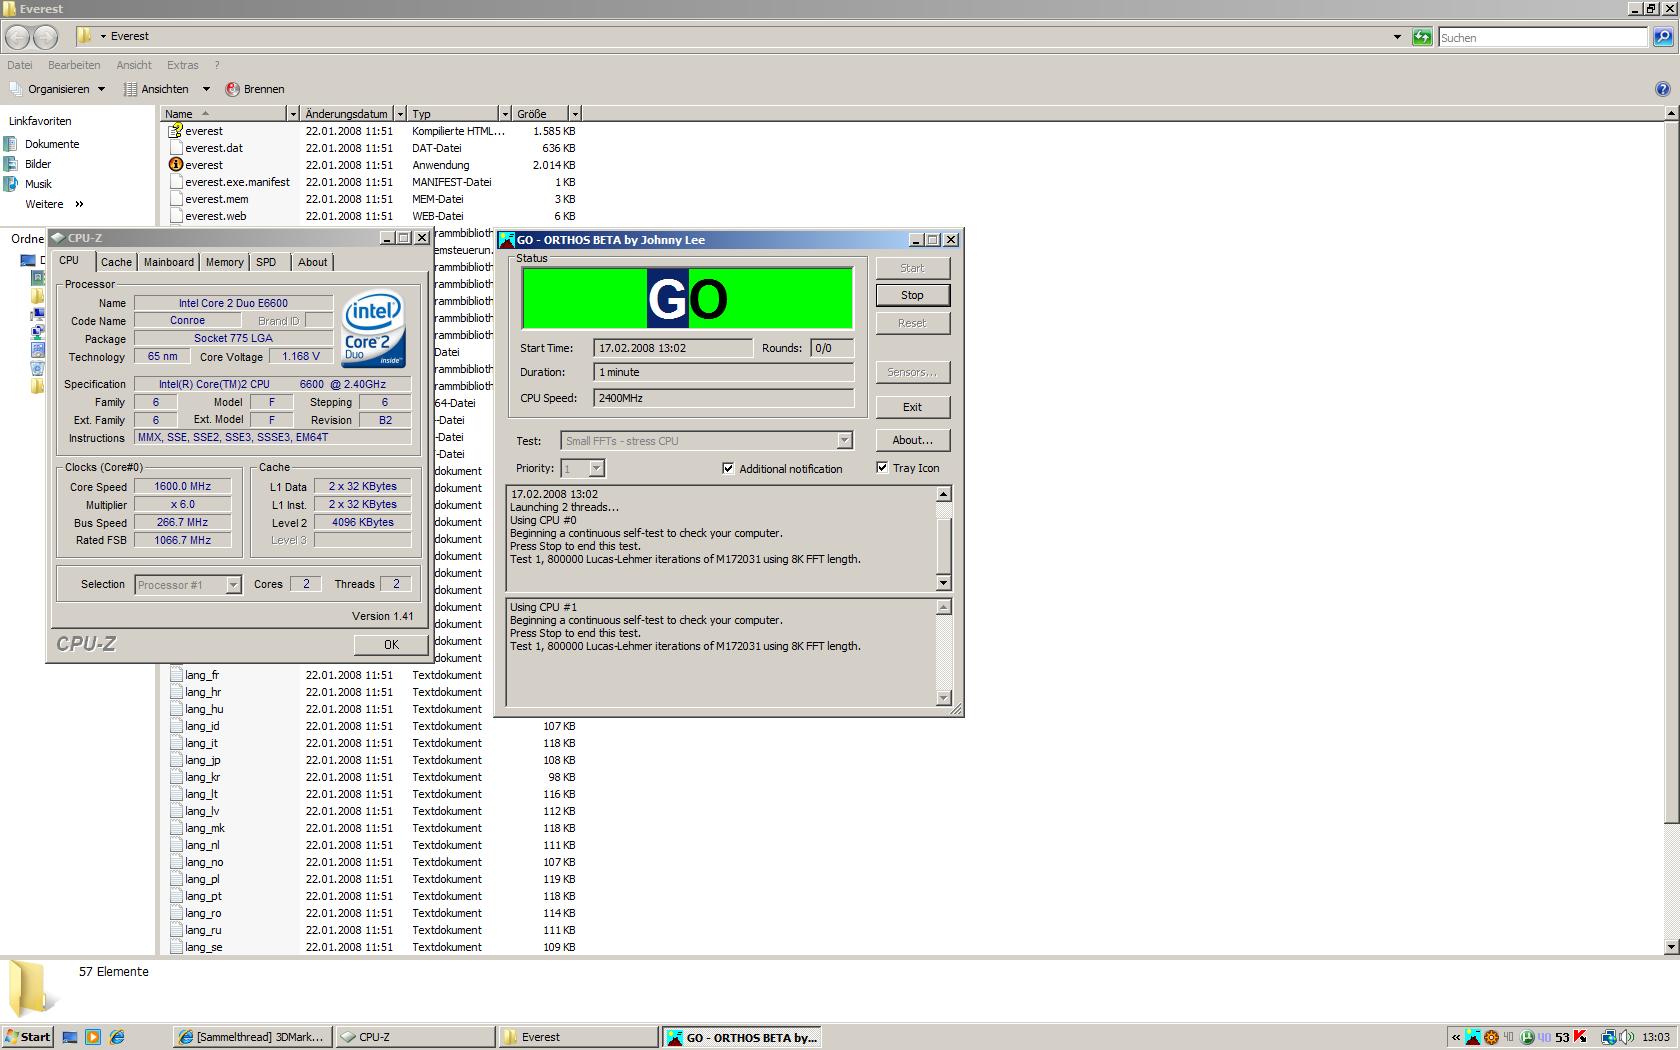This screenshot has height=1050, width=1680.
Task: Click the Start button on taskbar
Action: pos(27,1037)
